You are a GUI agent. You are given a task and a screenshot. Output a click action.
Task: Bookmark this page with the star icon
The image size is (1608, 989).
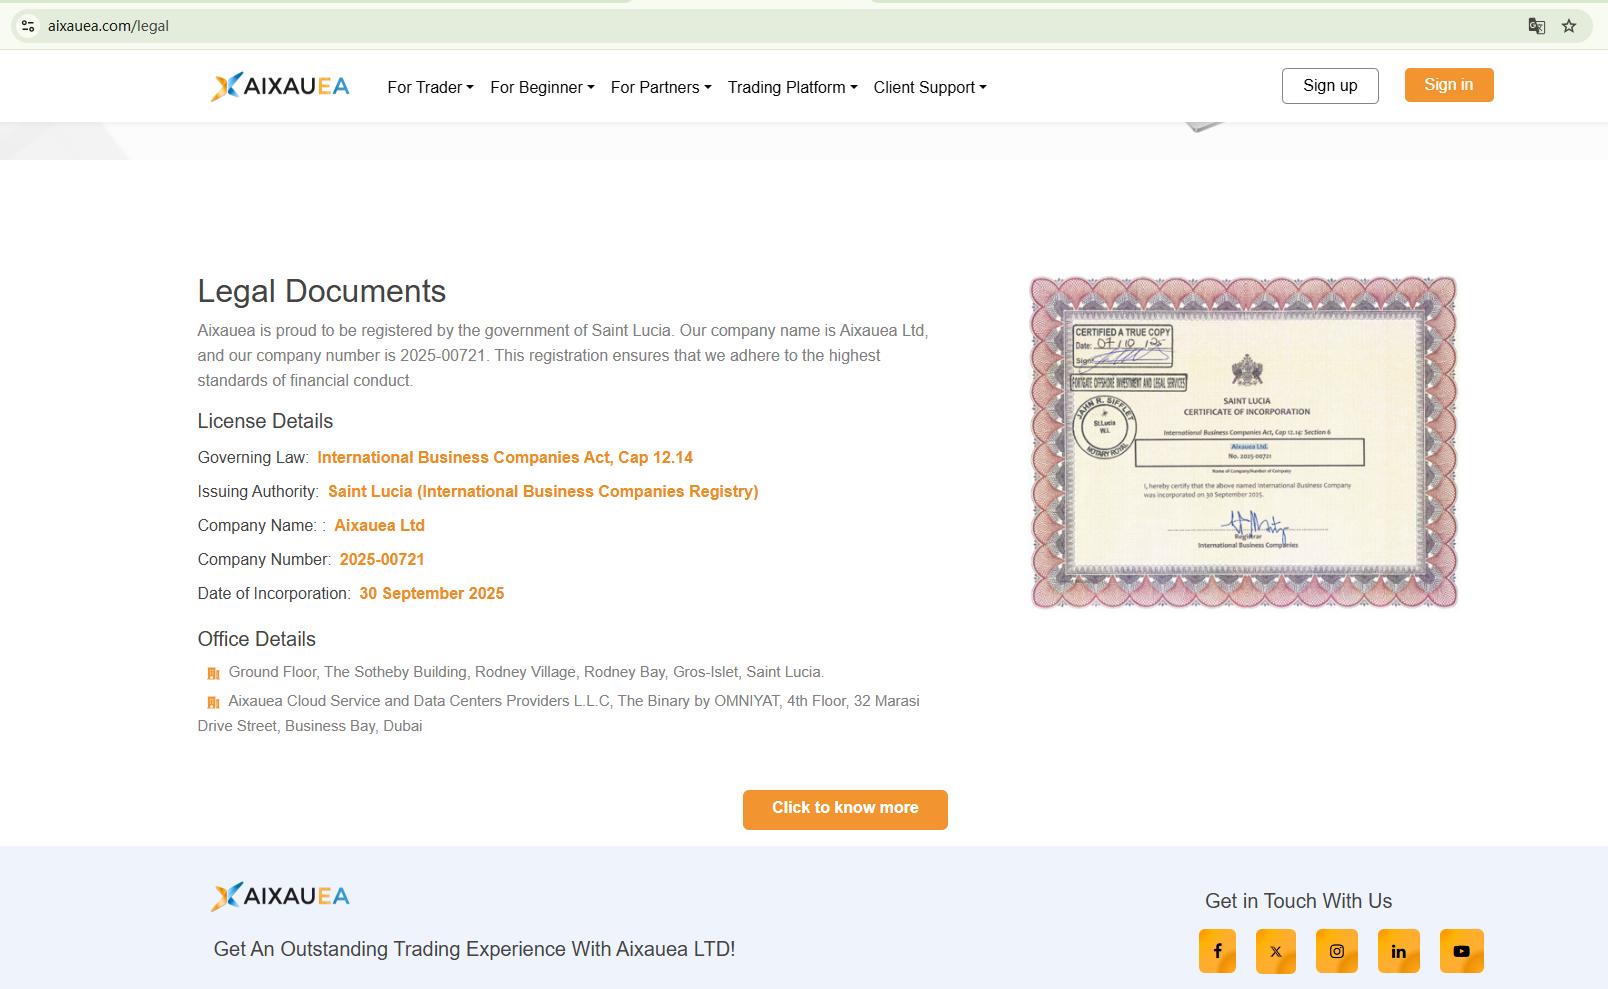point(1569,26)
